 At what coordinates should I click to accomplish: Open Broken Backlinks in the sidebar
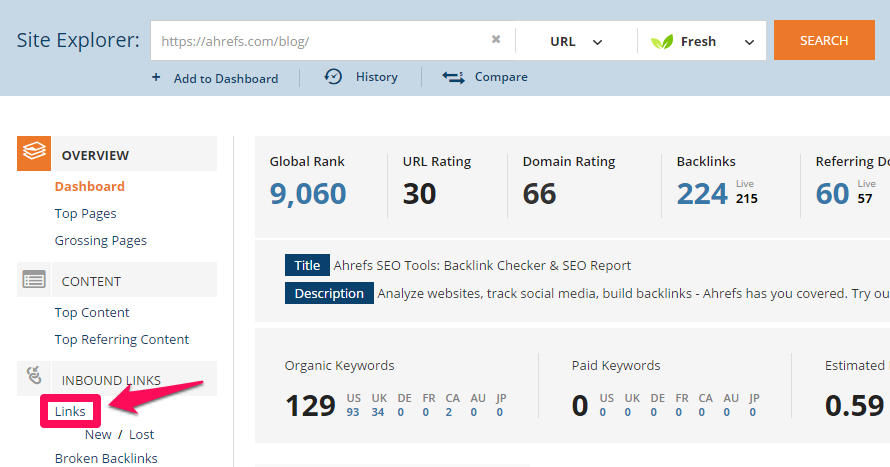tap(106, 458)
